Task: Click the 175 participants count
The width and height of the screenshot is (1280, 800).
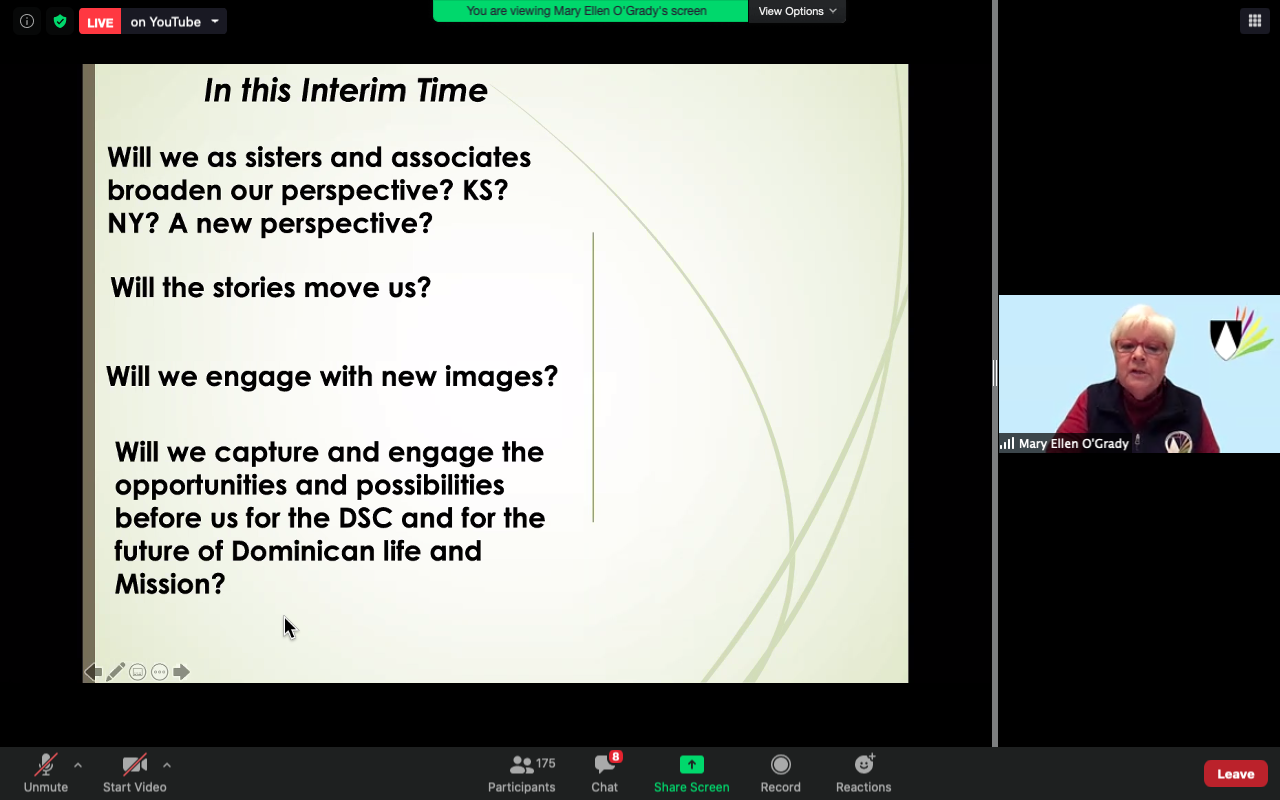Action: [546, 763]
